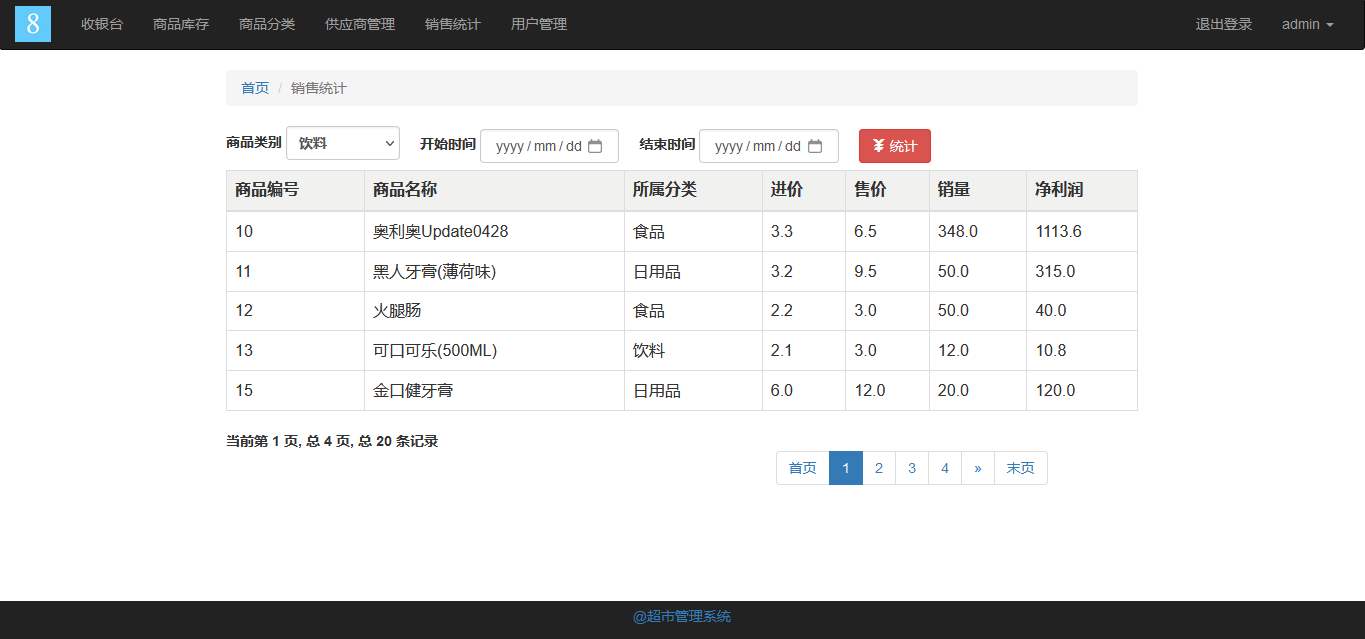The image size is (1365, 639).
Task: Click the 退出登录 link
Action: pyautogui.click(x=1224, y=24)
